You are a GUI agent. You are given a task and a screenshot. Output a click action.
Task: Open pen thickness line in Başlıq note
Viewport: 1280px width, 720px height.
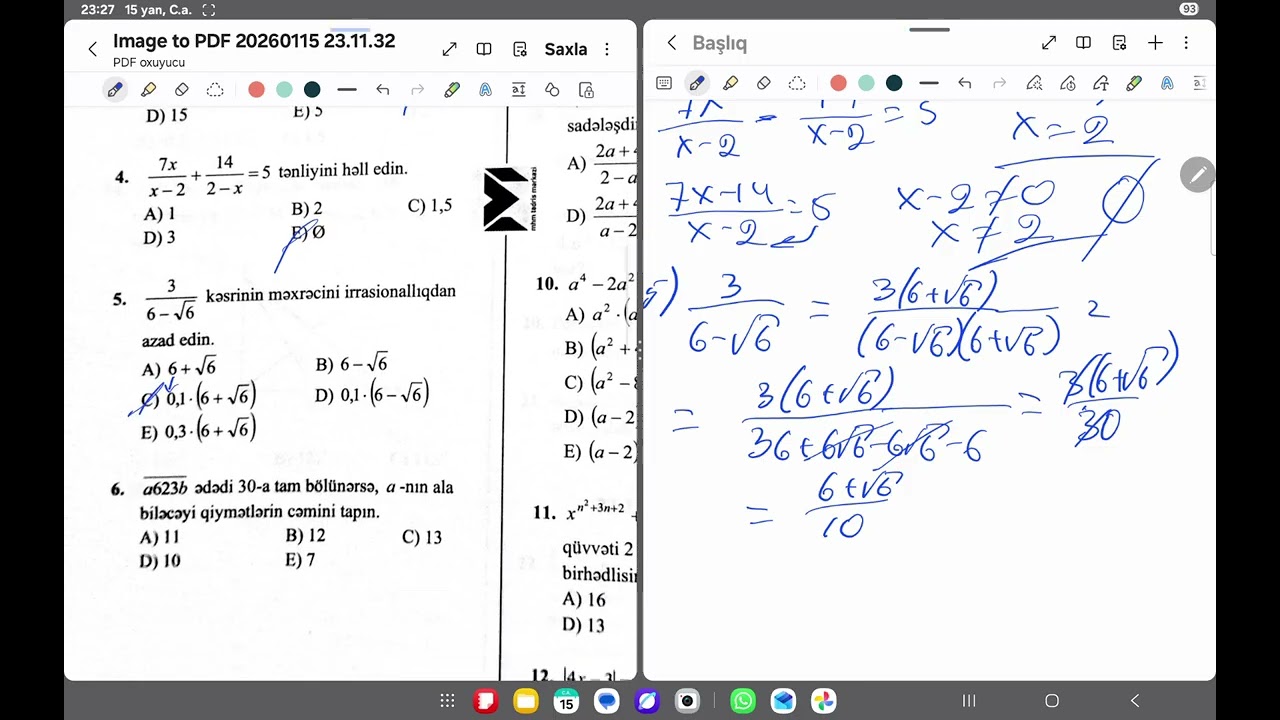coord(929,83)
